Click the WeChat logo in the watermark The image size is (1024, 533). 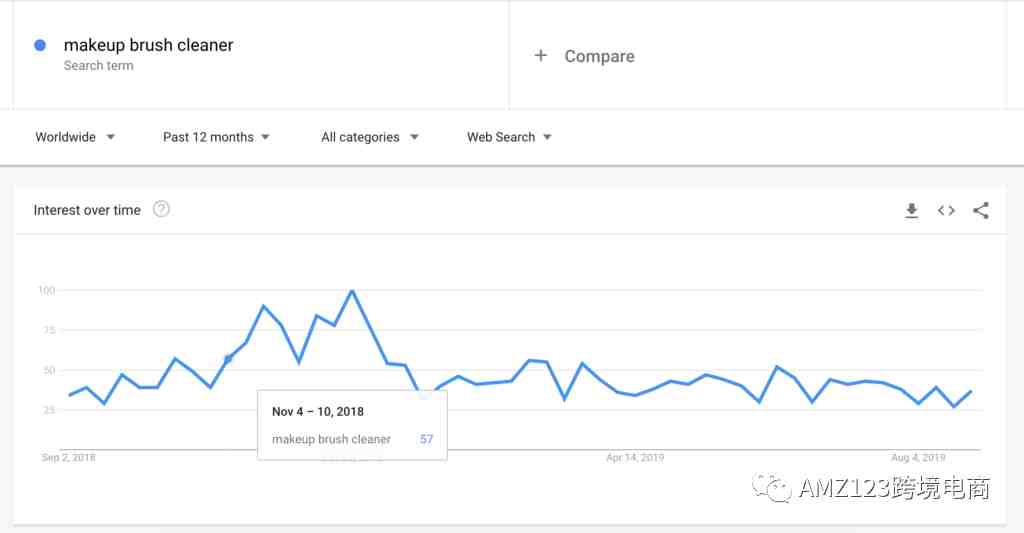772,488
